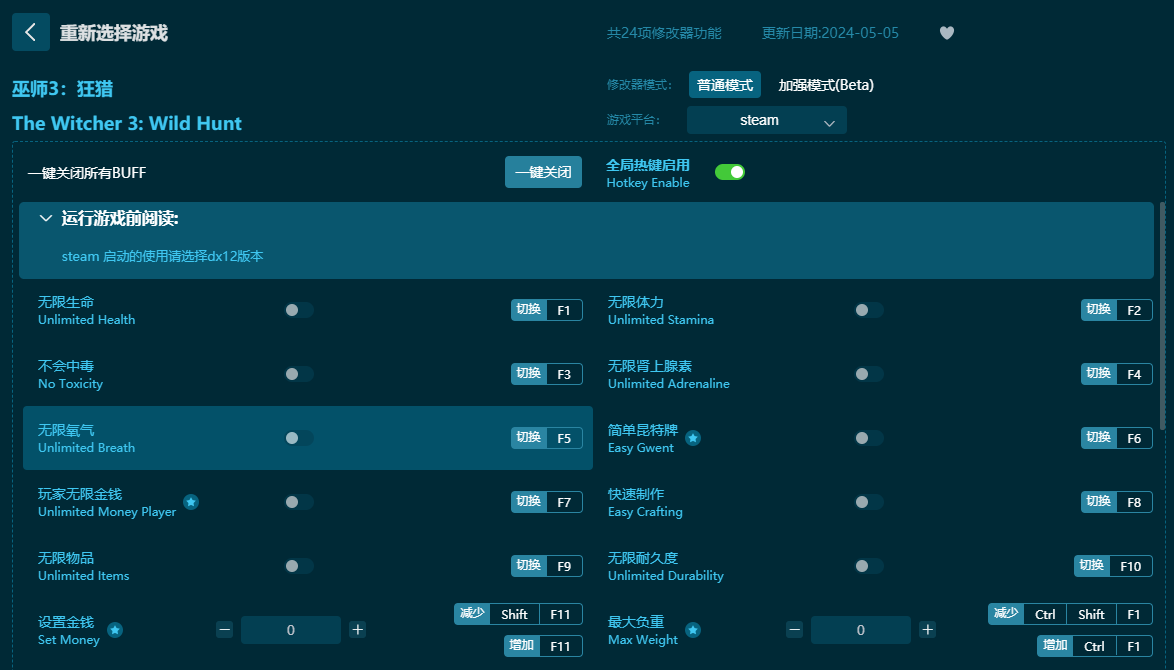Click 增加 F11 hotkey for Set Money

click(x=544, y=646)
